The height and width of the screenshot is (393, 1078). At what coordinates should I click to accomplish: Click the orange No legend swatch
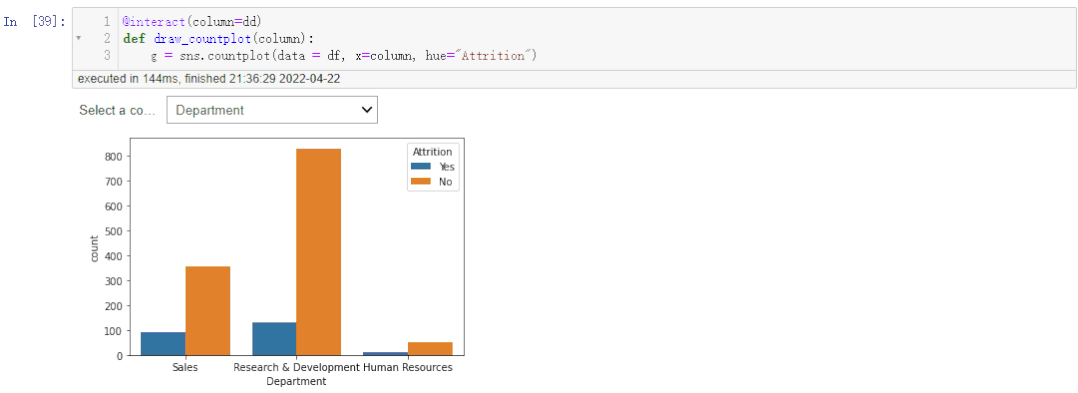coord(420,182)
